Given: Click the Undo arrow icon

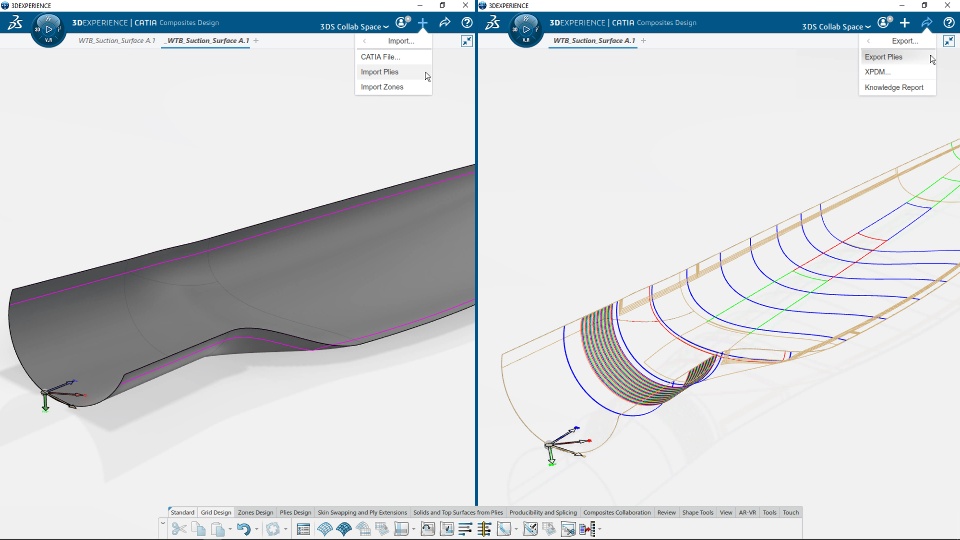Looking at the screenshot, I should pyautogui.click(x=244, y=528).
